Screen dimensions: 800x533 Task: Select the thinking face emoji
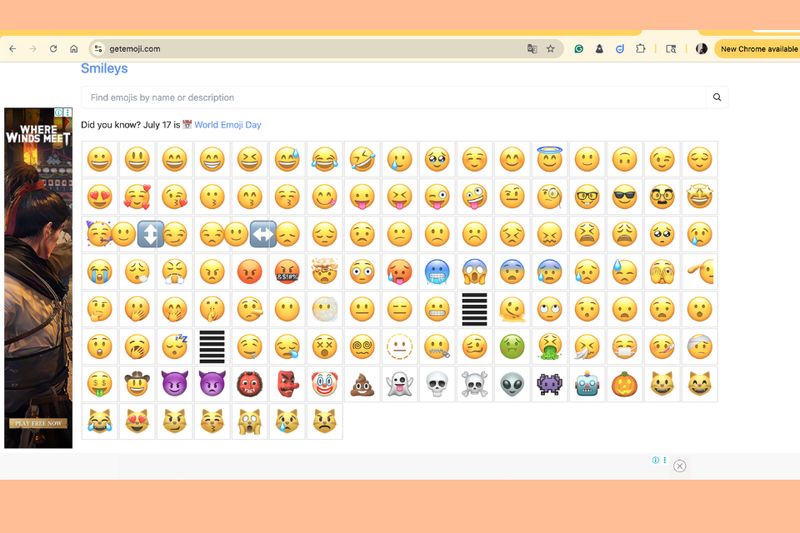[x=99, y=309]
